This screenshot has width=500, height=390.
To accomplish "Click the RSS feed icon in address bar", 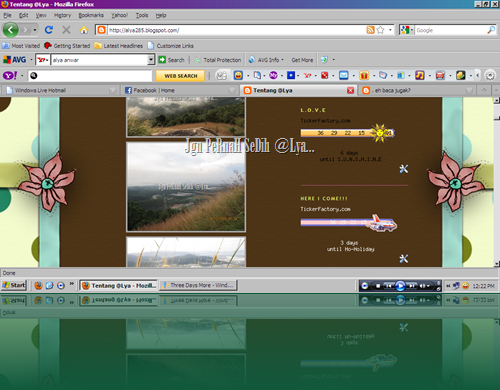I will (x=370, y=30).
